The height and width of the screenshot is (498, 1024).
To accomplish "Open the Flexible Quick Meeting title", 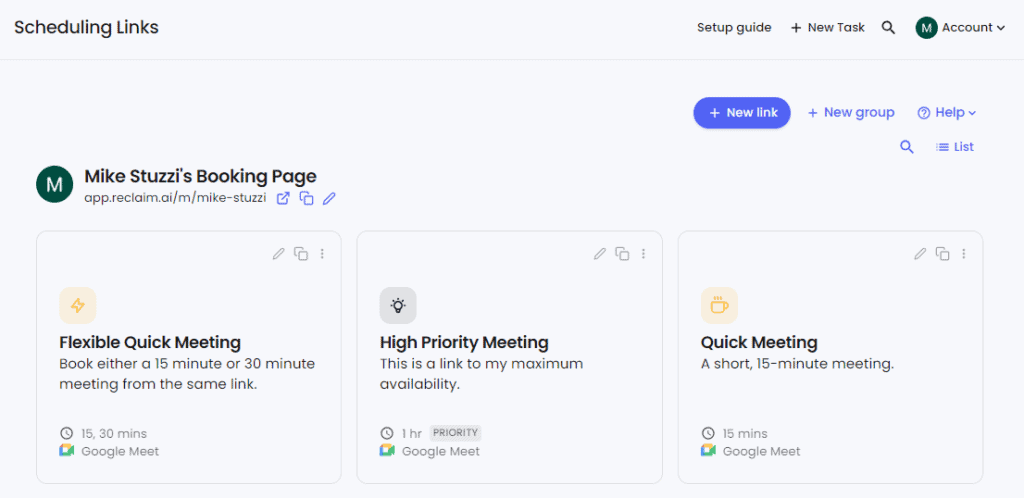I will coord(150,342).
